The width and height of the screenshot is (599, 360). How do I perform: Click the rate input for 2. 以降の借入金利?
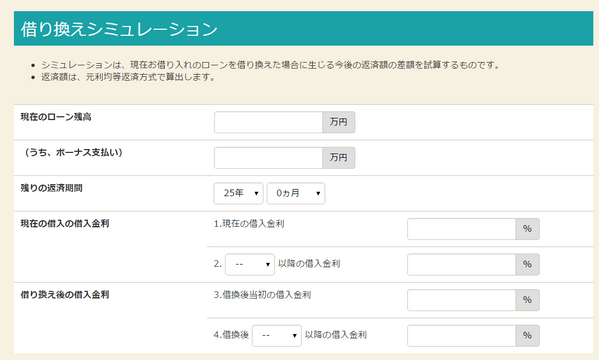tap(461, 264)
